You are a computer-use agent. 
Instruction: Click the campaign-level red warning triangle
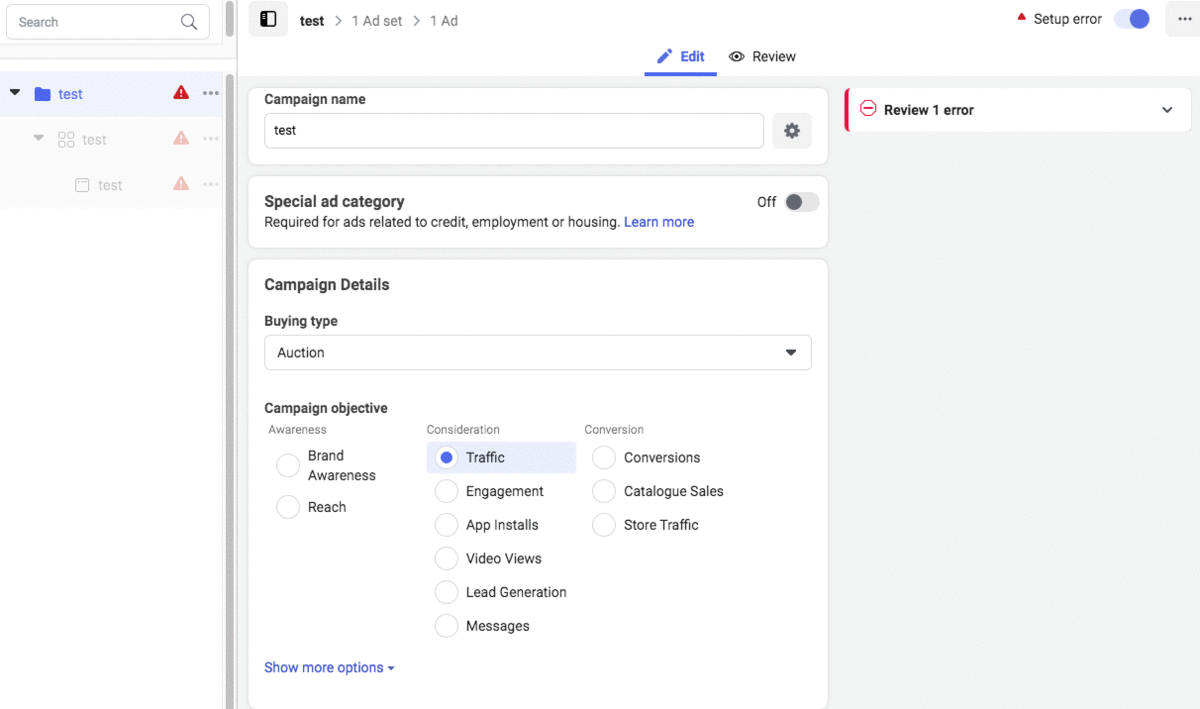pyautogui.click(x=181, y=93)
